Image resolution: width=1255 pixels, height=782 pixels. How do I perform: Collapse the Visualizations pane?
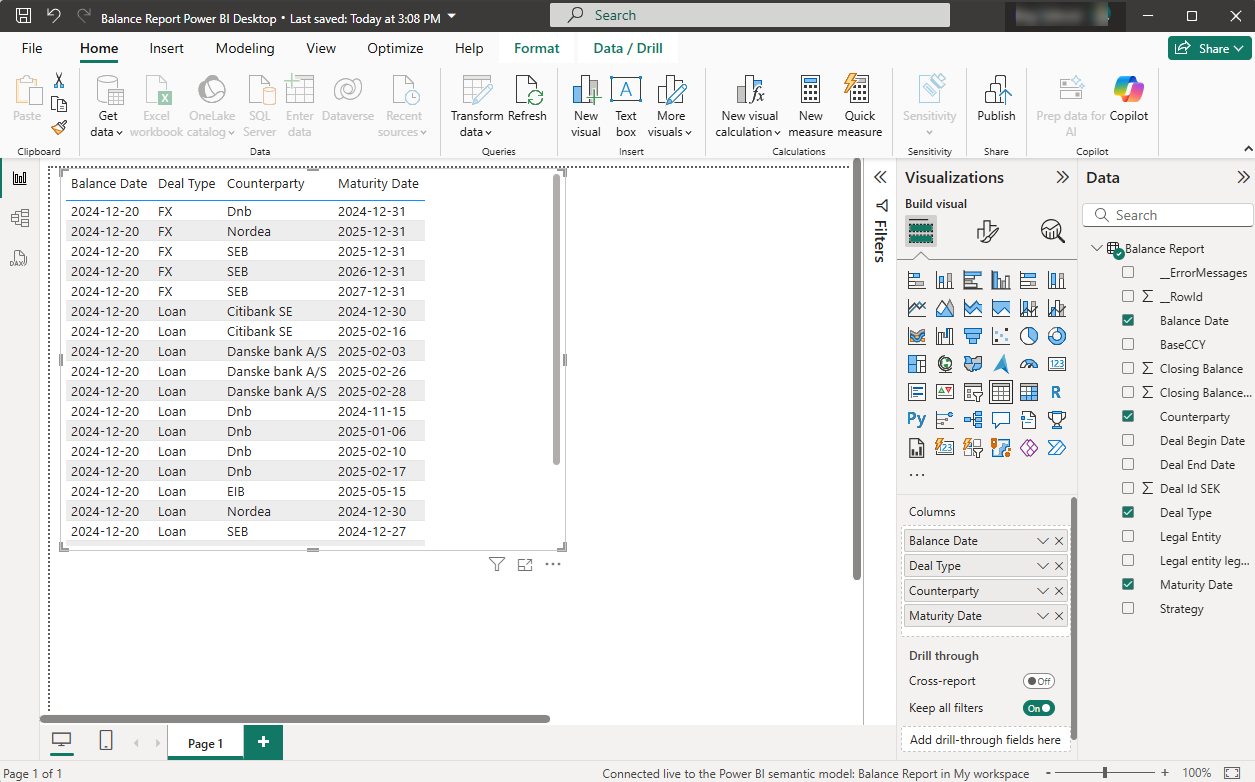[1062, 177]
